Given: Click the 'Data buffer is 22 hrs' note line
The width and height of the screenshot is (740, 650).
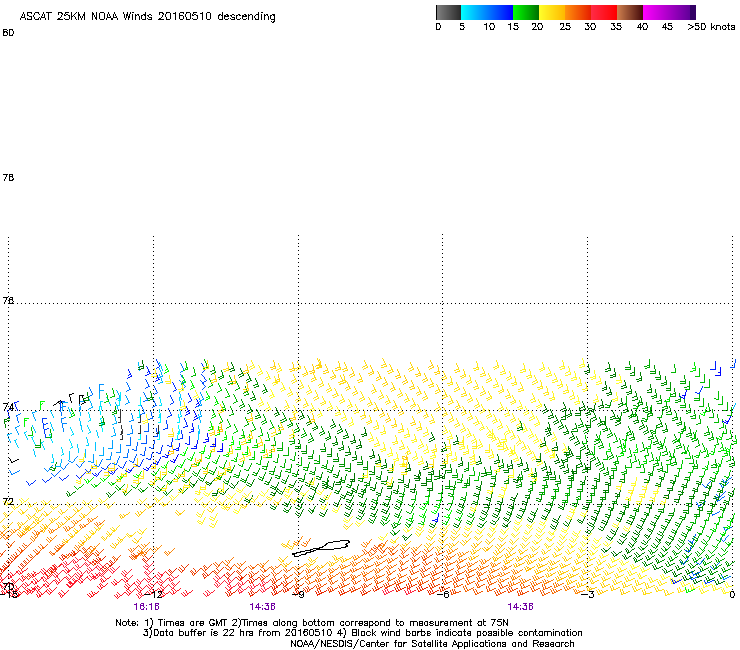Looking at the screenshot, I should click(362, 633).
